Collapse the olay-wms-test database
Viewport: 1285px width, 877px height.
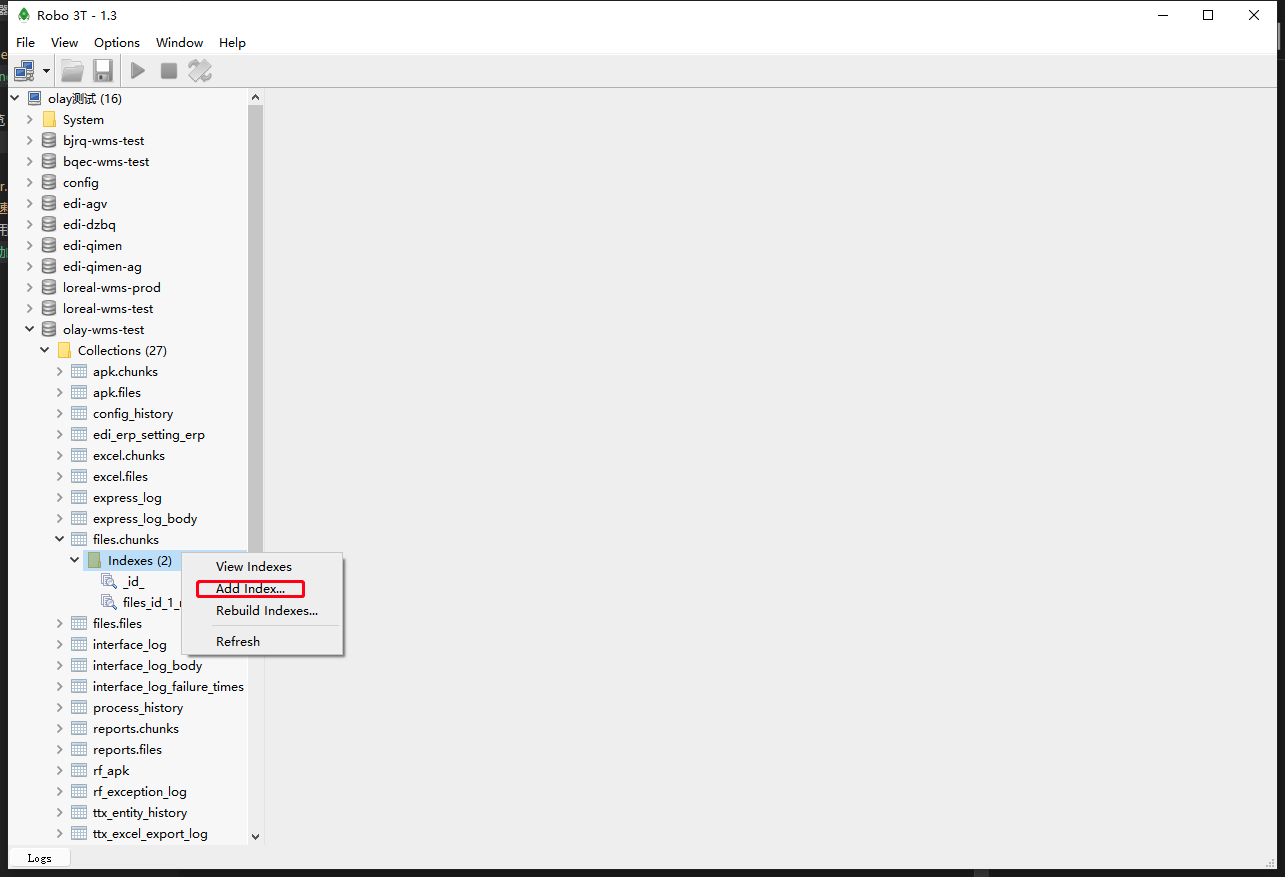coord(30,330)
